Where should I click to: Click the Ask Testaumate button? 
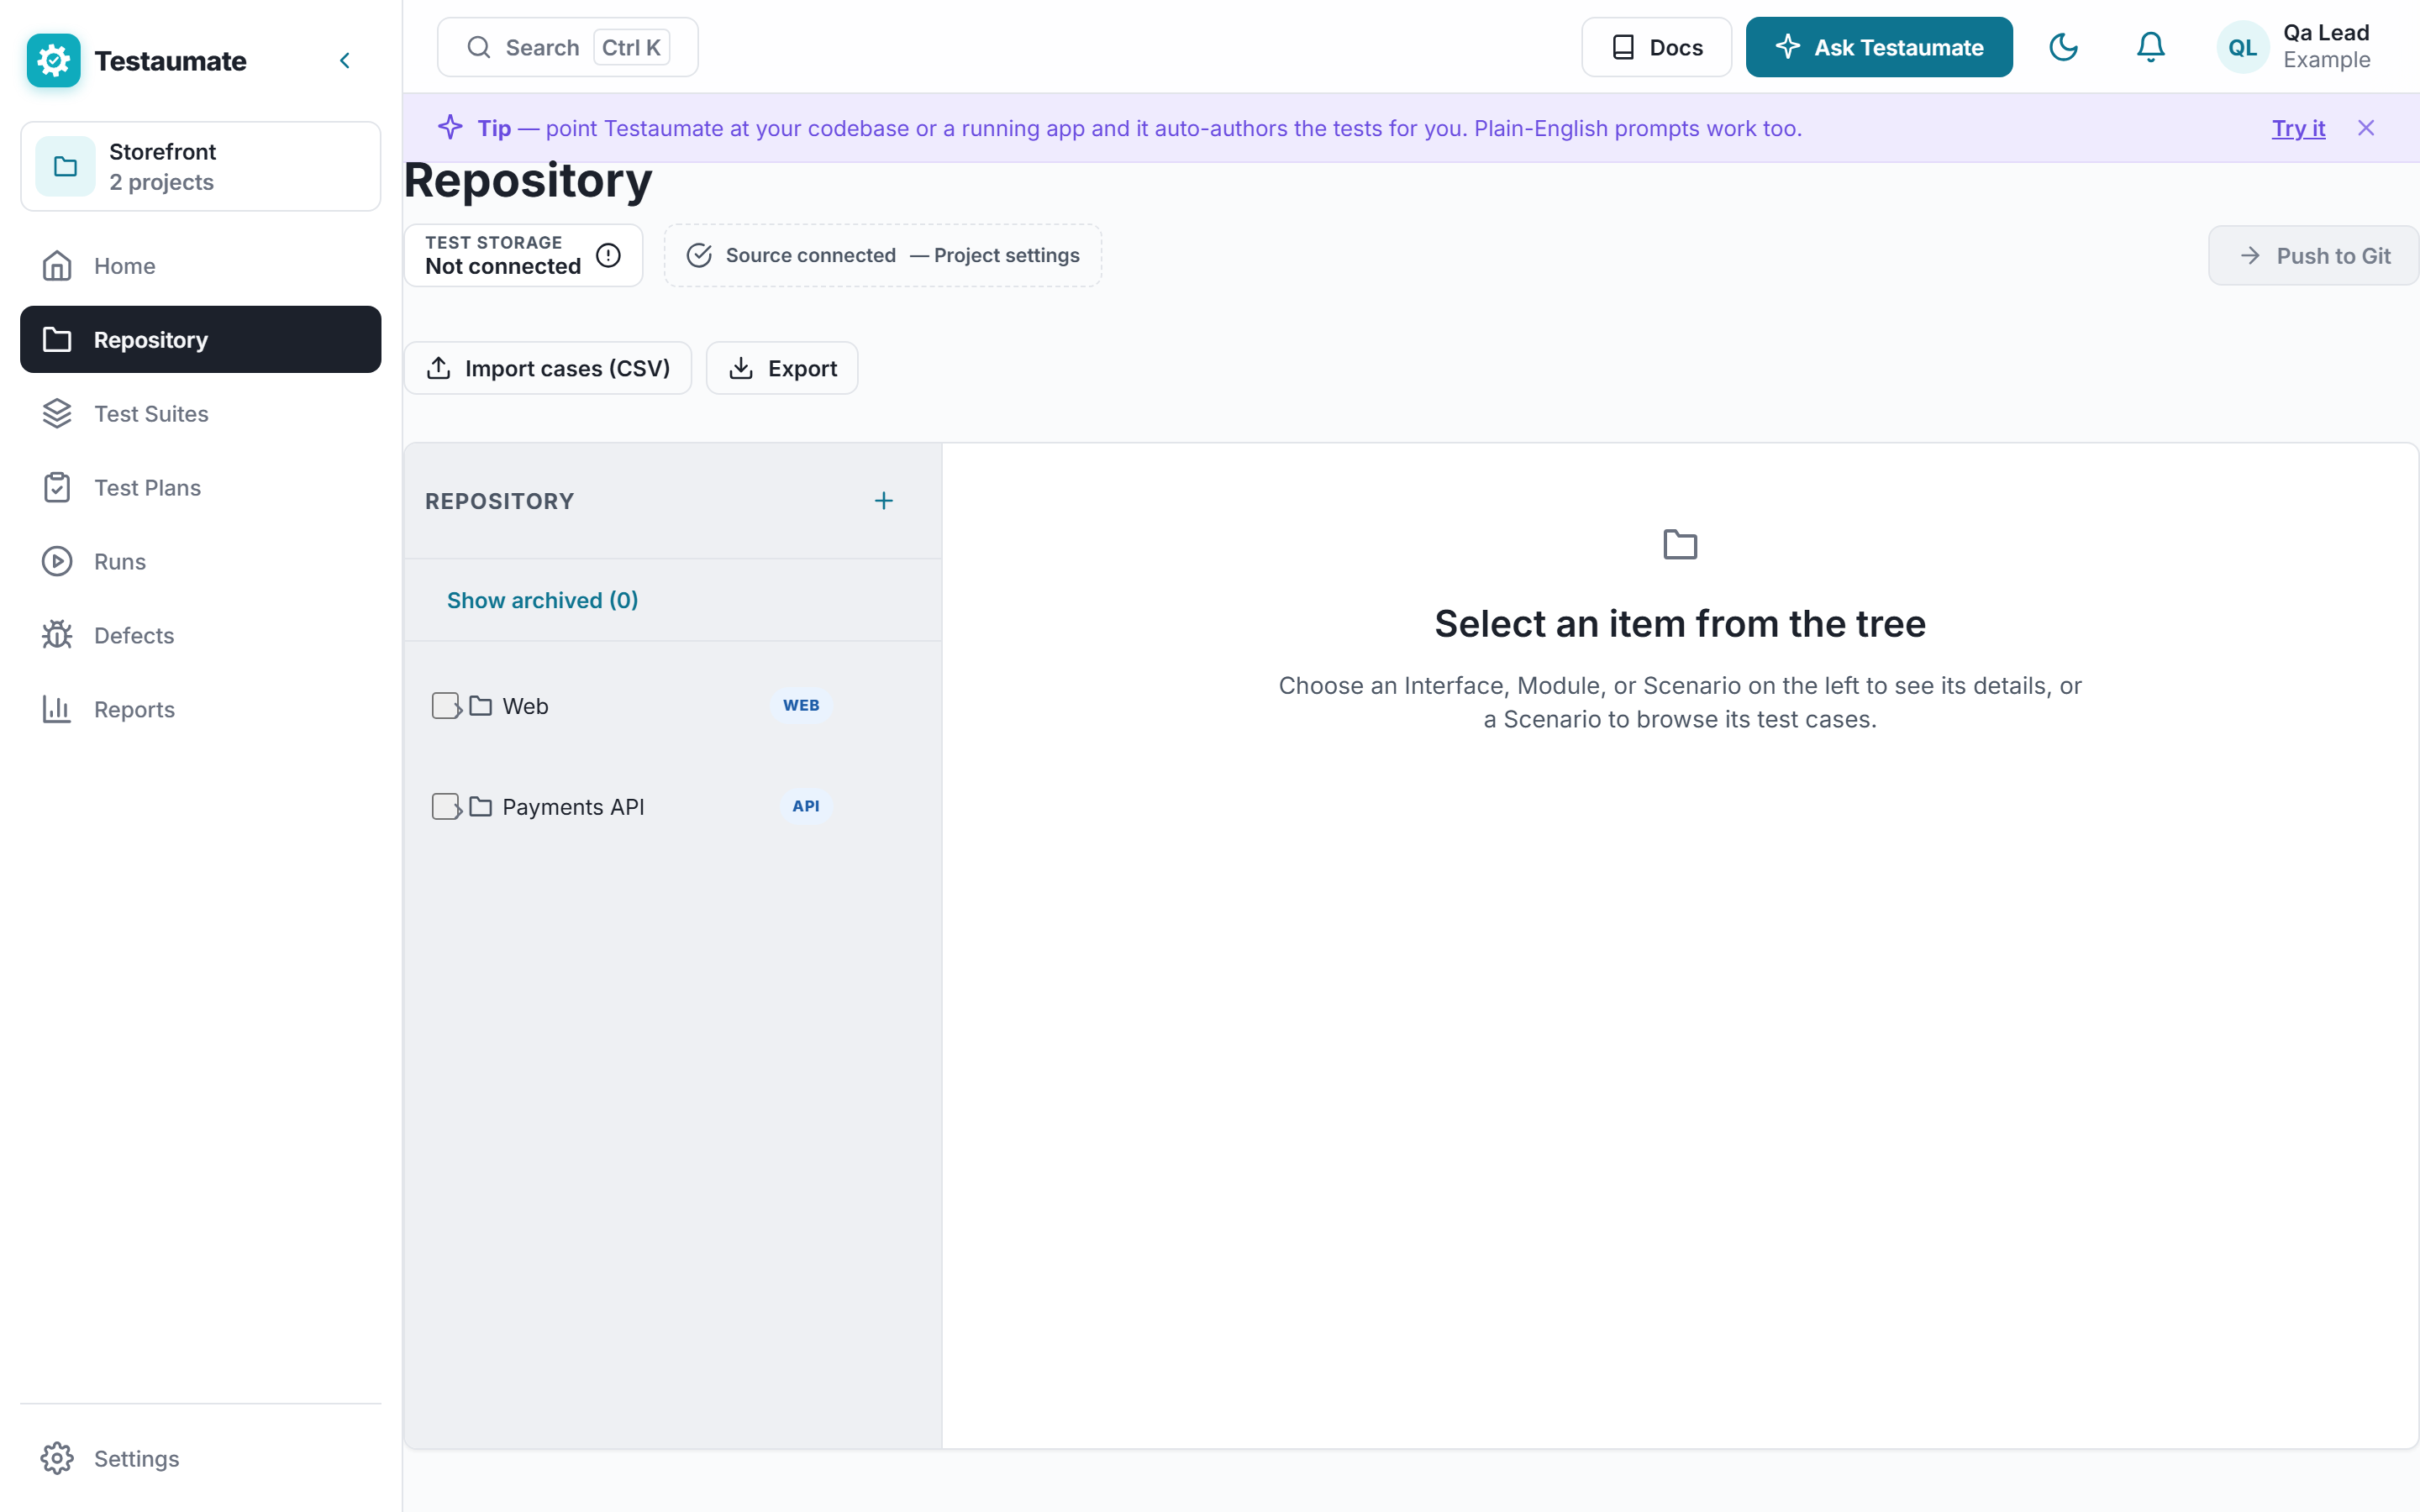tap(1879, 47)
